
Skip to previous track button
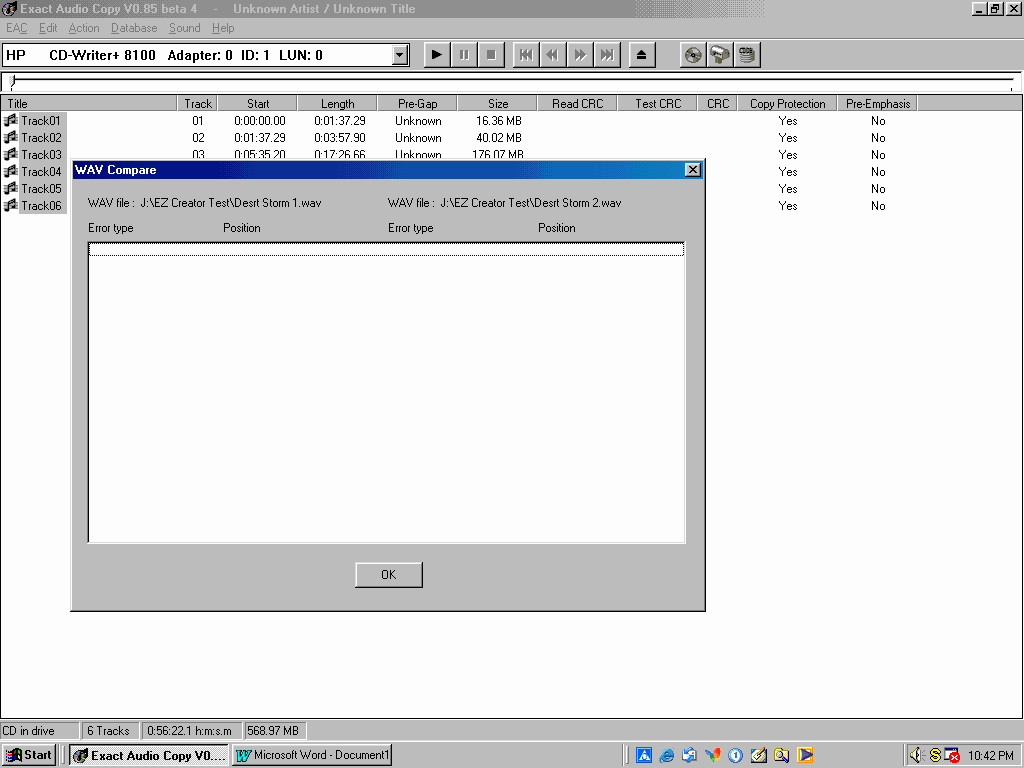click(x=526, y=55)
